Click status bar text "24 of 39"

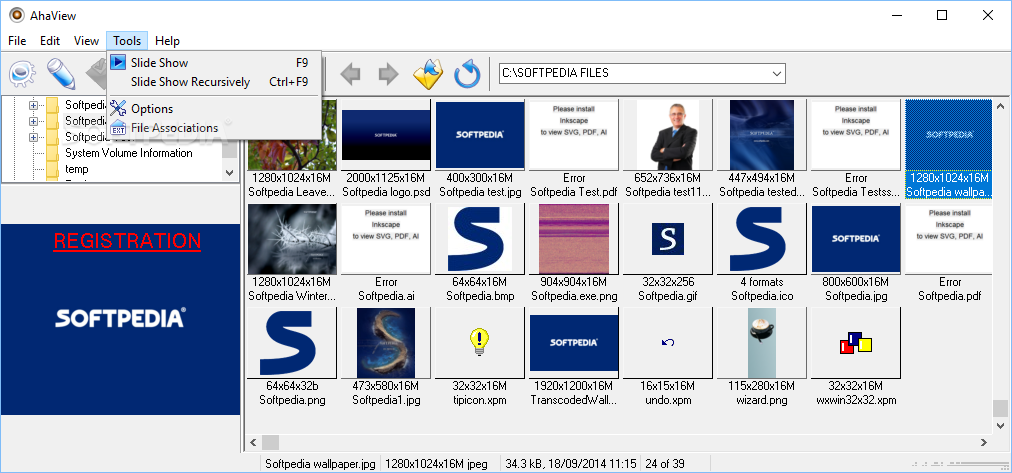[x=665, y=463]
